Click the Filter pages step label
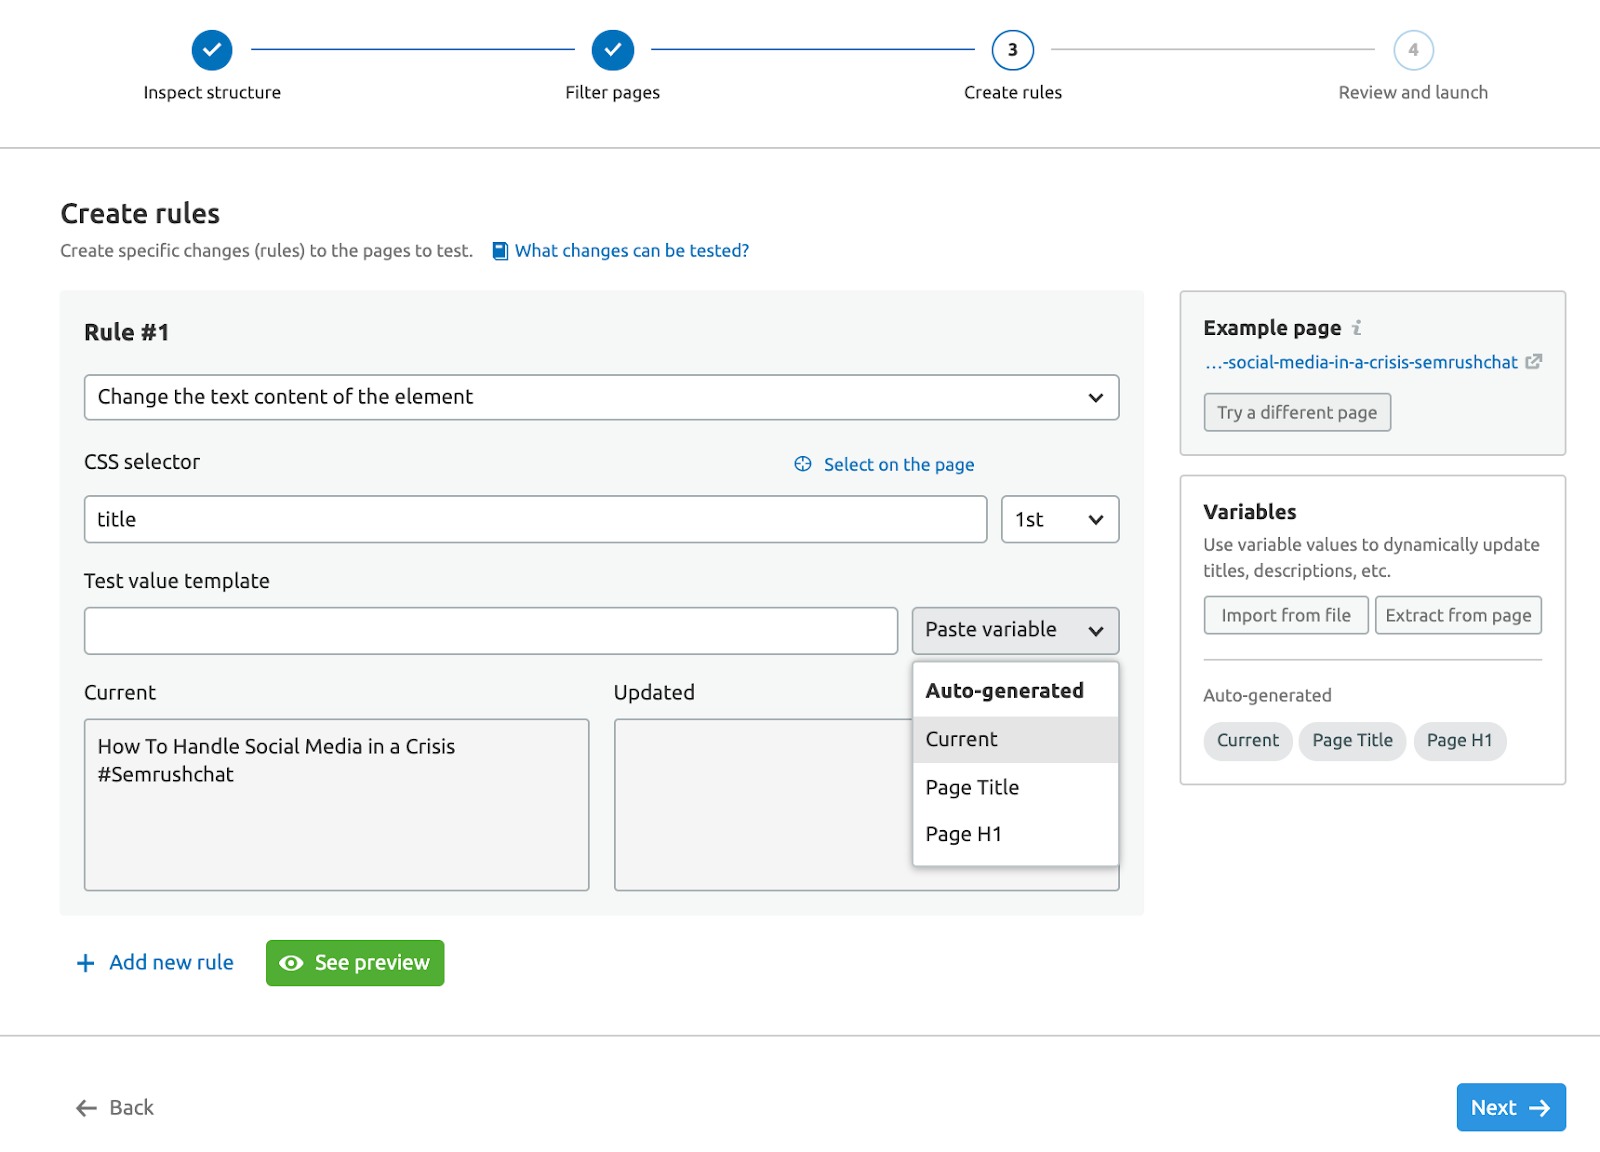Viewport: 1600px width, 1152px height. [613, 93]
